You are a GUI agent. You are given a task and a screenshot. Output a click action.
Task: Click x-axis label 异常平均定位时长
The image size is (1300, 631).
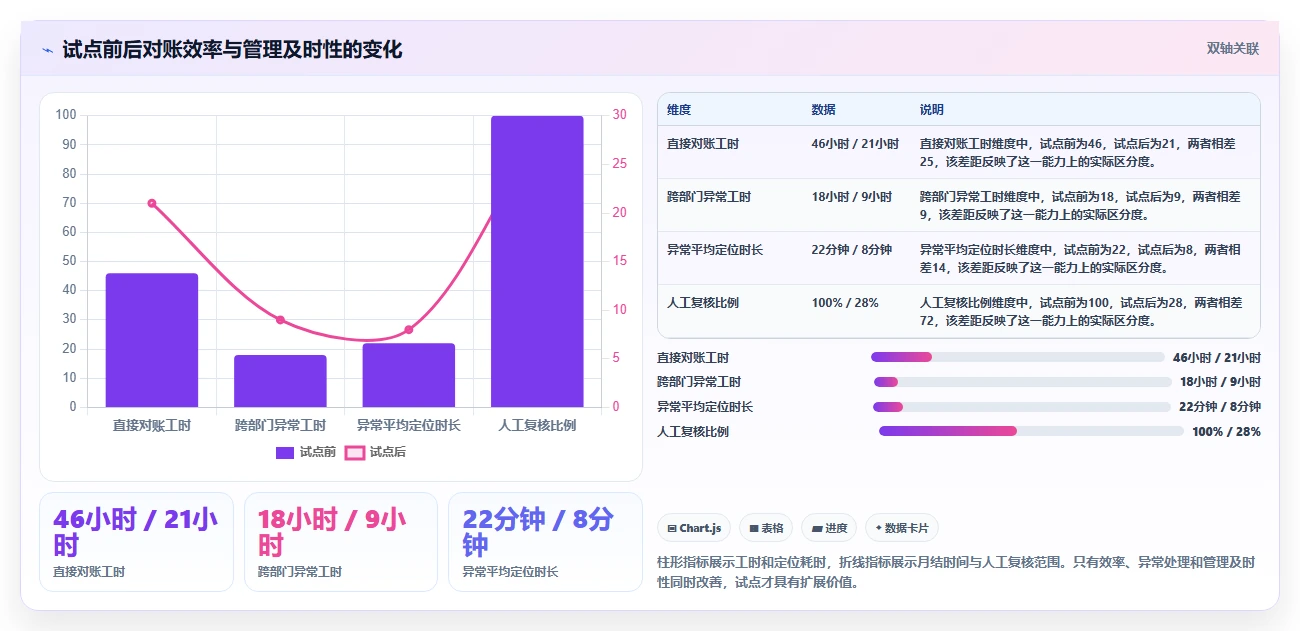coord(408,426)
